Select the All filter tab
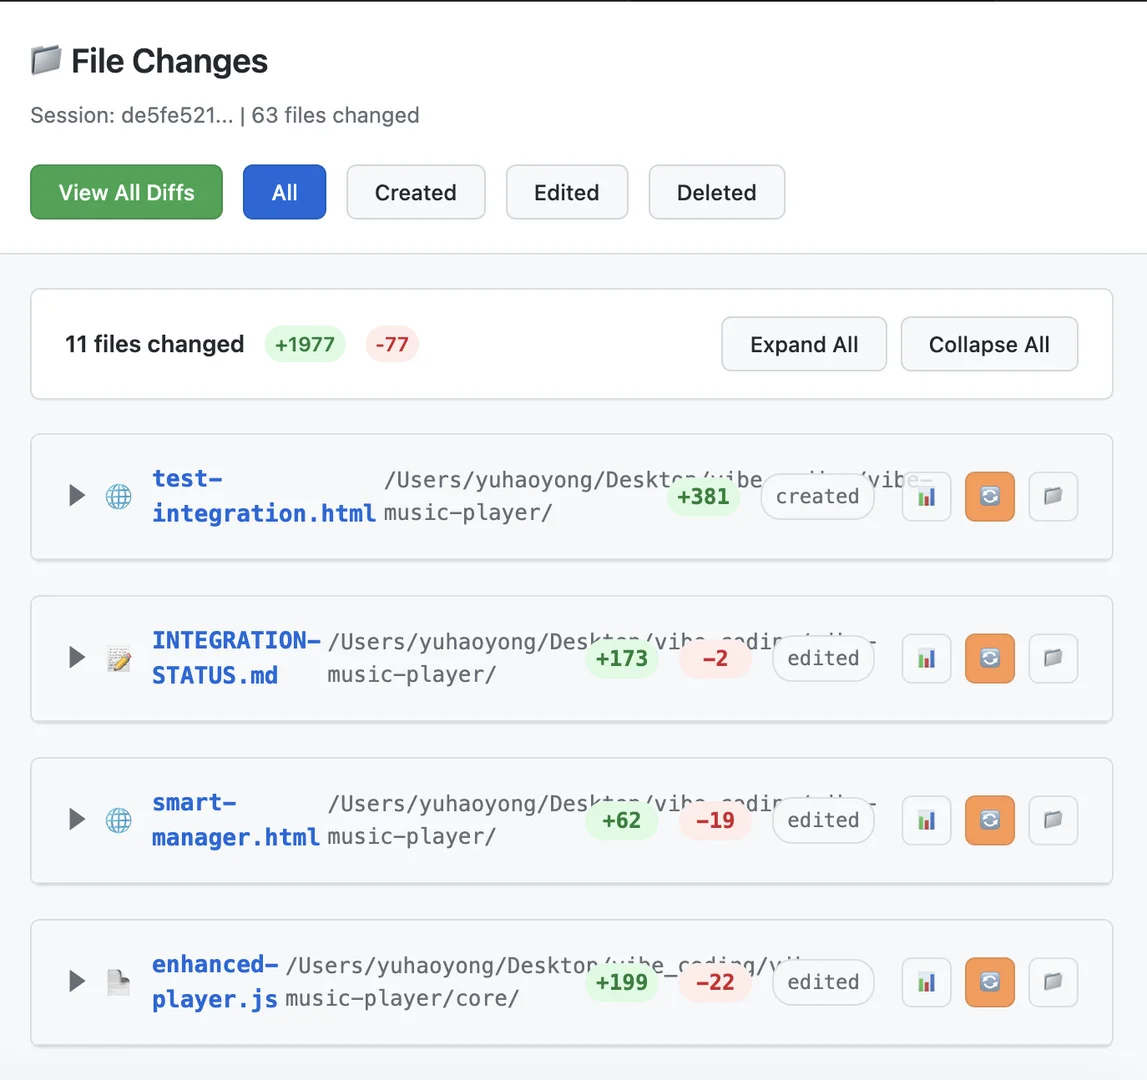 point(285,192)
